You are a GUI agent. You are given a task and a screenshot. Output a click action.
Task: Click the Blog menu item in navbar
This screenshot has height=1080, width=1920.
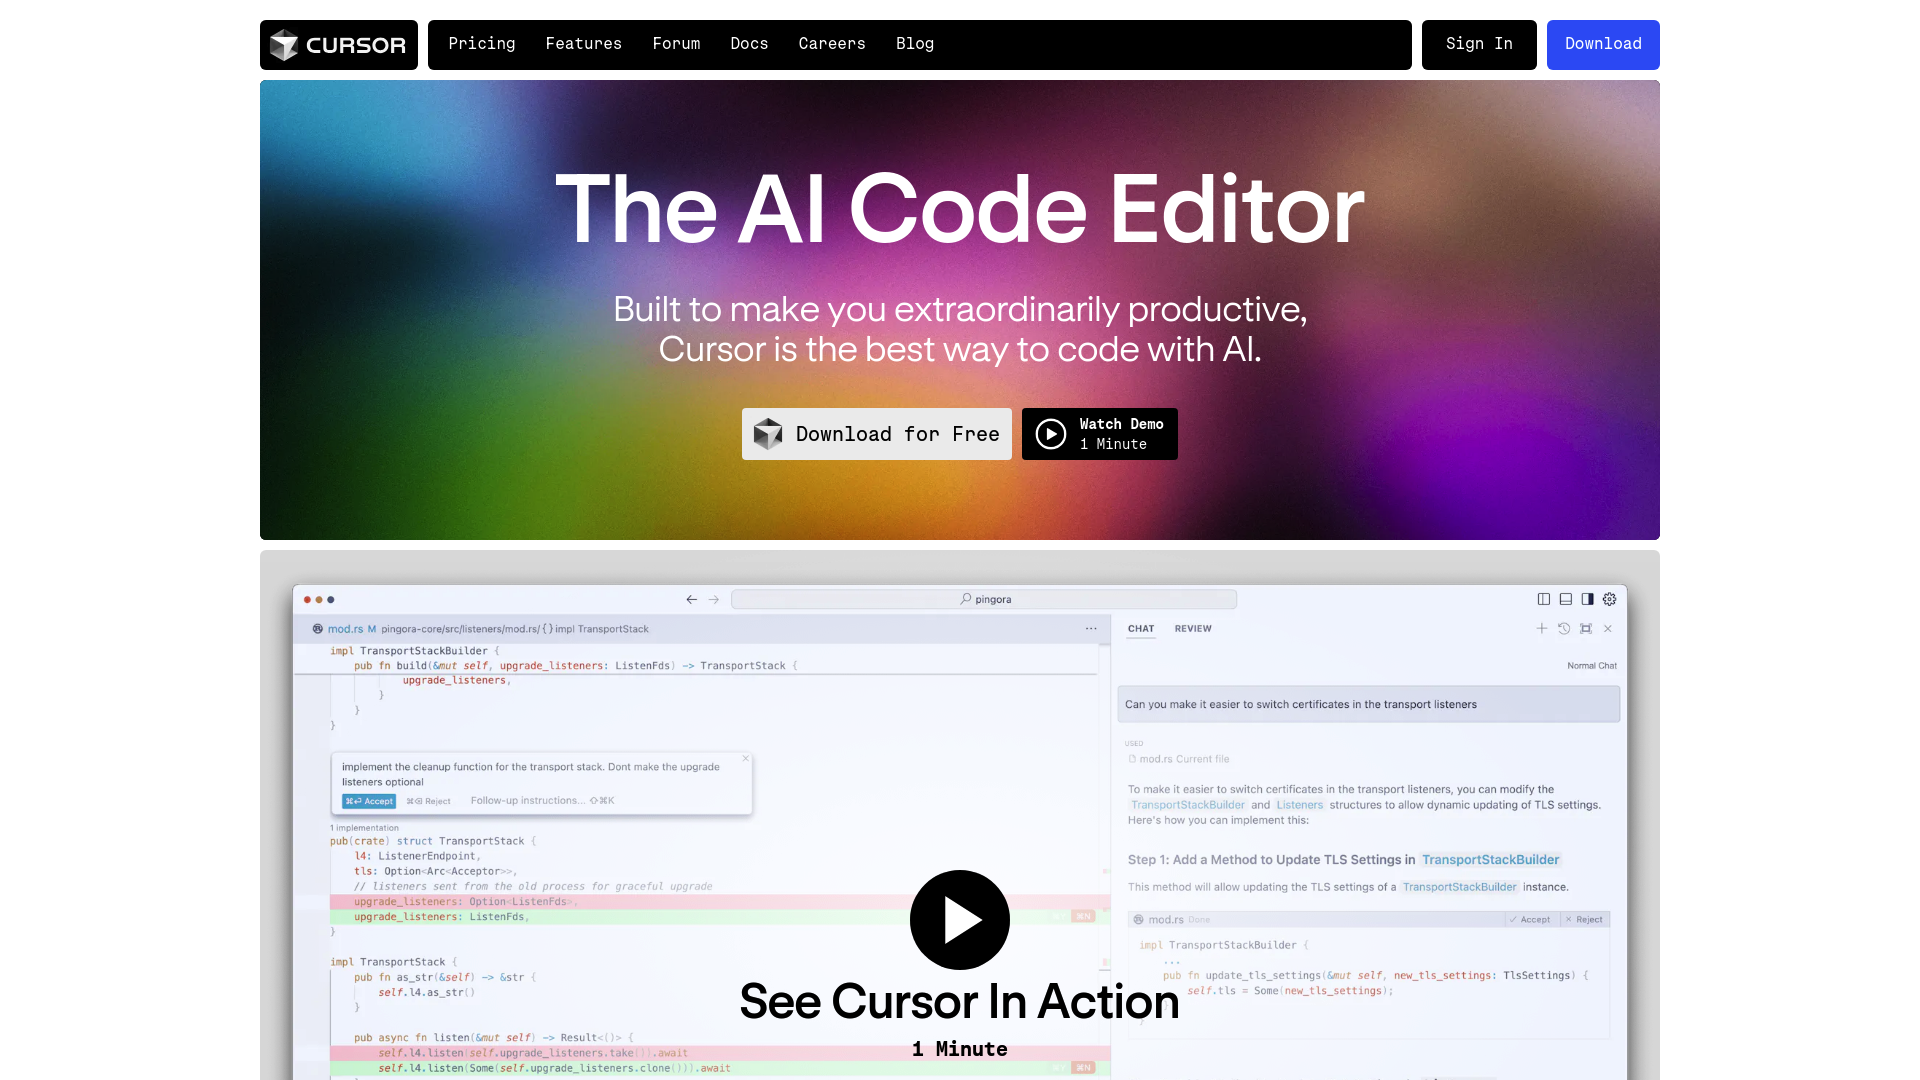pyautogui.click(x=915, y=45)
